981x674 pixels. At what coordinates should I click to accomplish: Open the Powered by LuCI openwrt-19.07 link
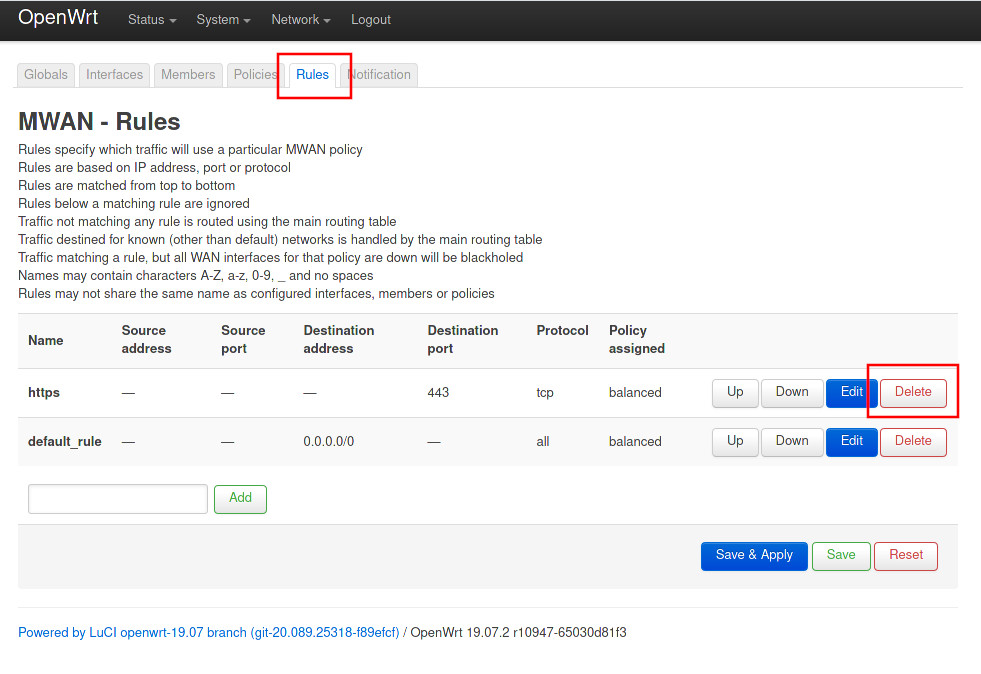(208, 633)
